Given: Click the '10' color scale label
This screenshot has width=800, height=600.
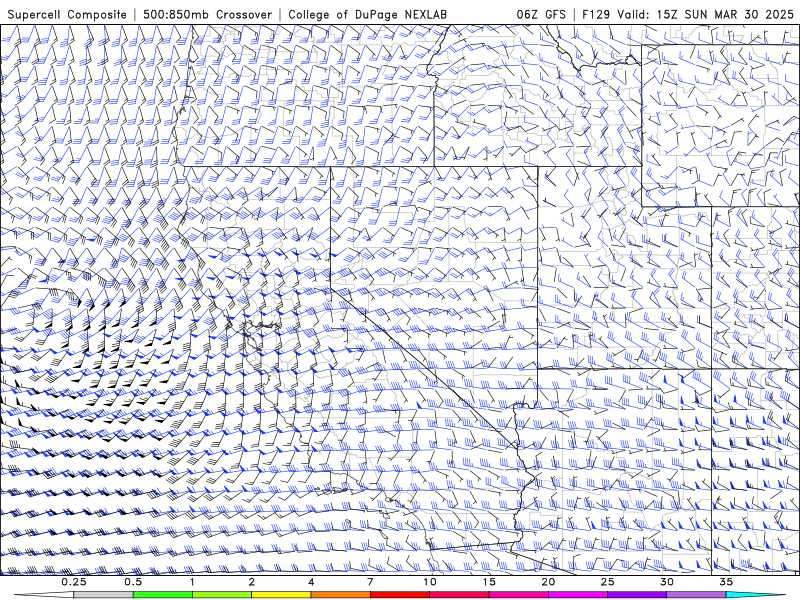Looking at the screenshot, I should coord(430,582).
